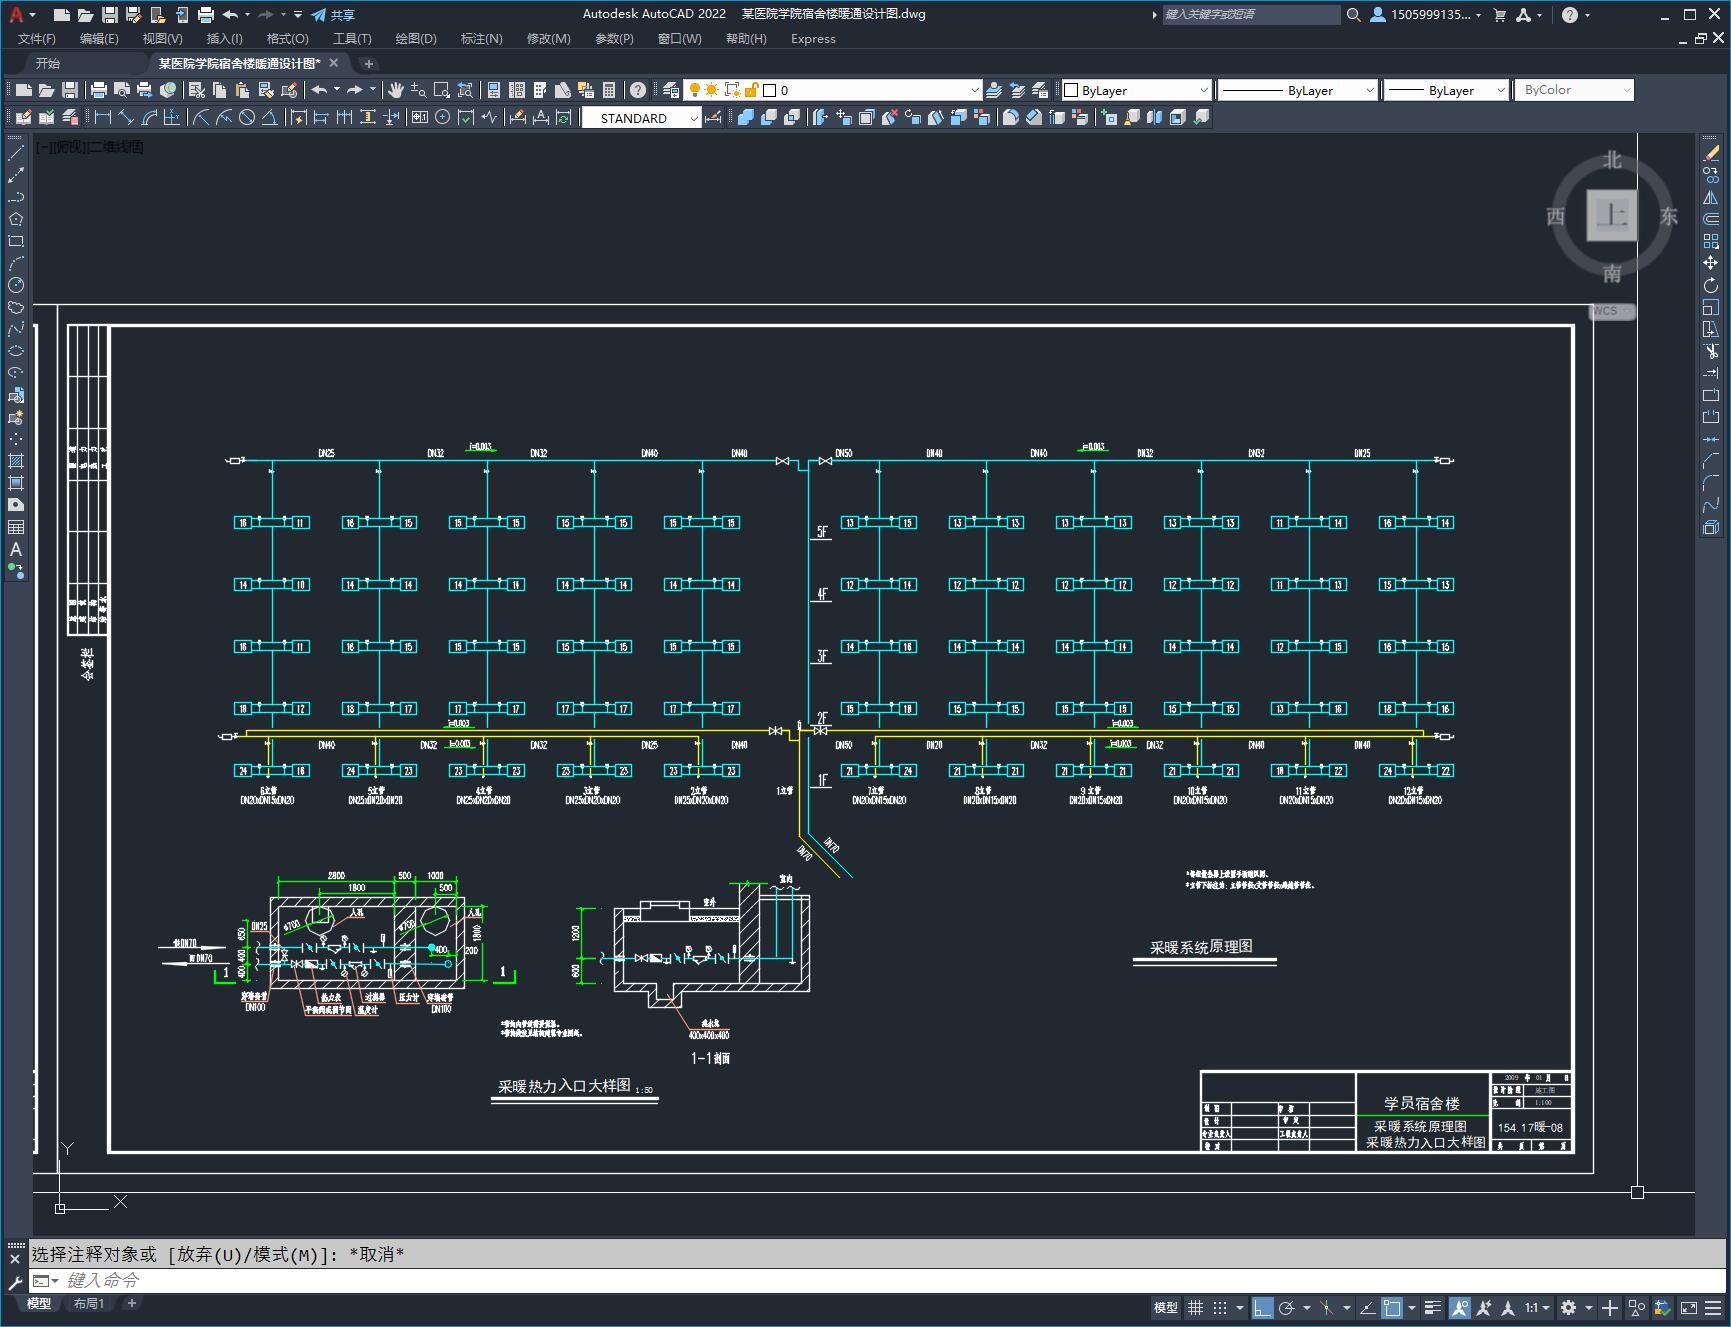Click the 模型 model tab

pos(39,1303)
